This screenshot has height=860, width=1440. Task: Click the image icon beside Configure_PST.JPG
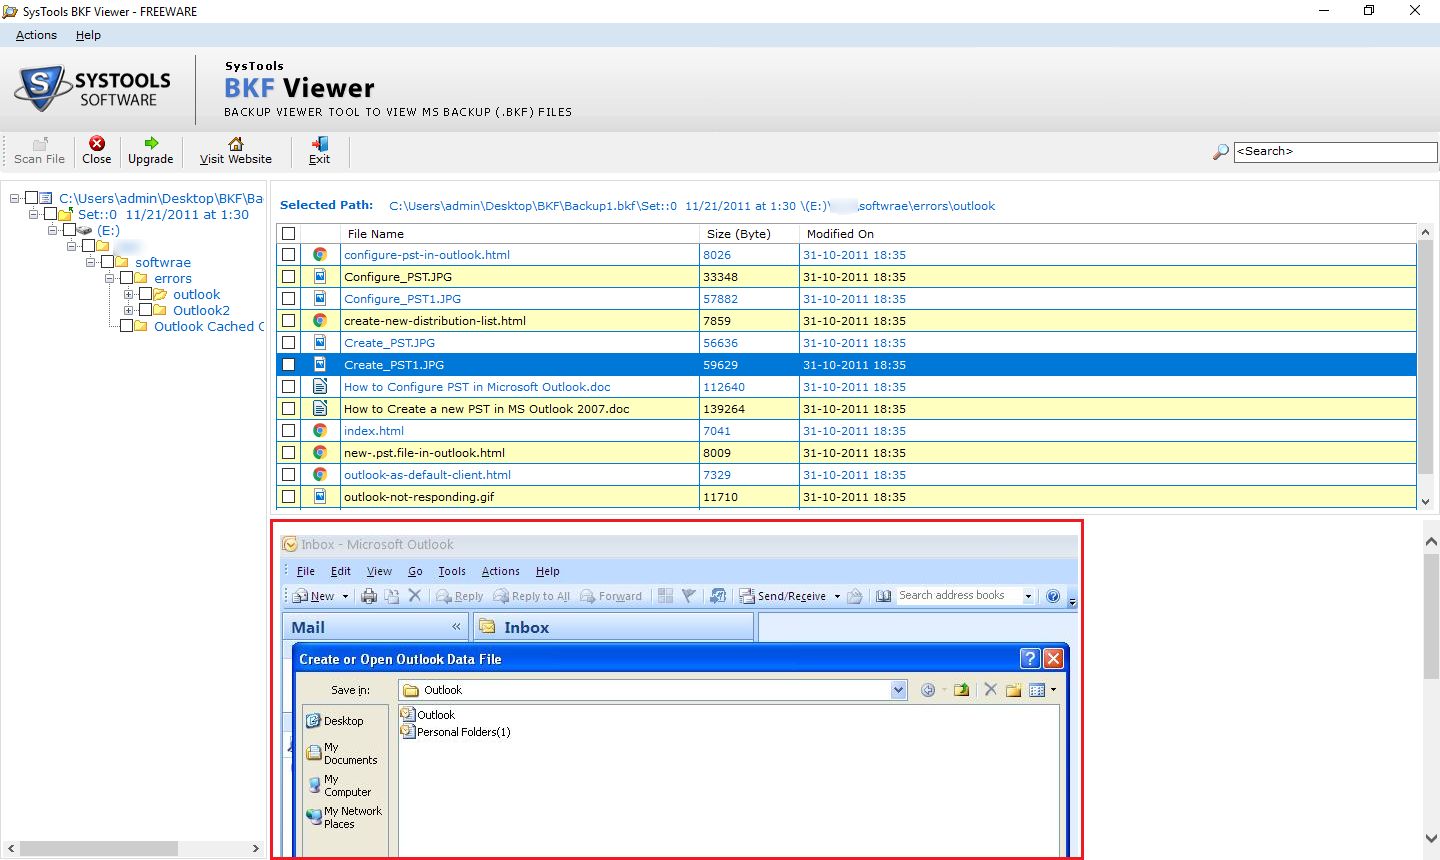[320, 277]
